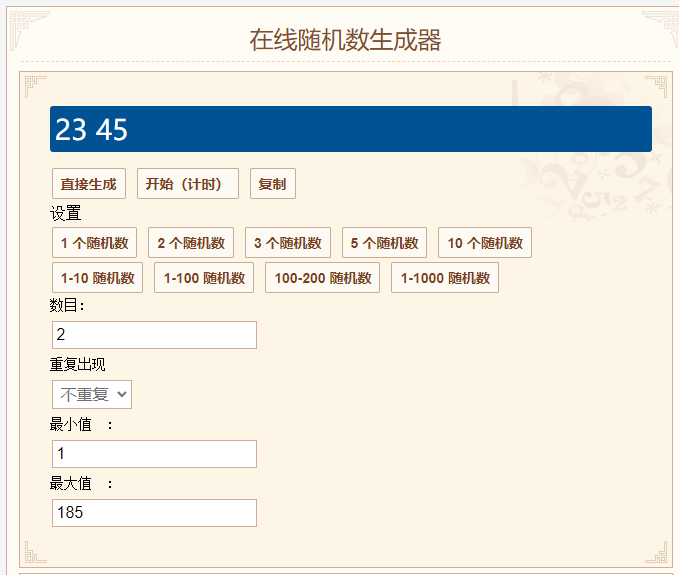Click the 数目 label text
679x575 pixels.
[67, 305]
